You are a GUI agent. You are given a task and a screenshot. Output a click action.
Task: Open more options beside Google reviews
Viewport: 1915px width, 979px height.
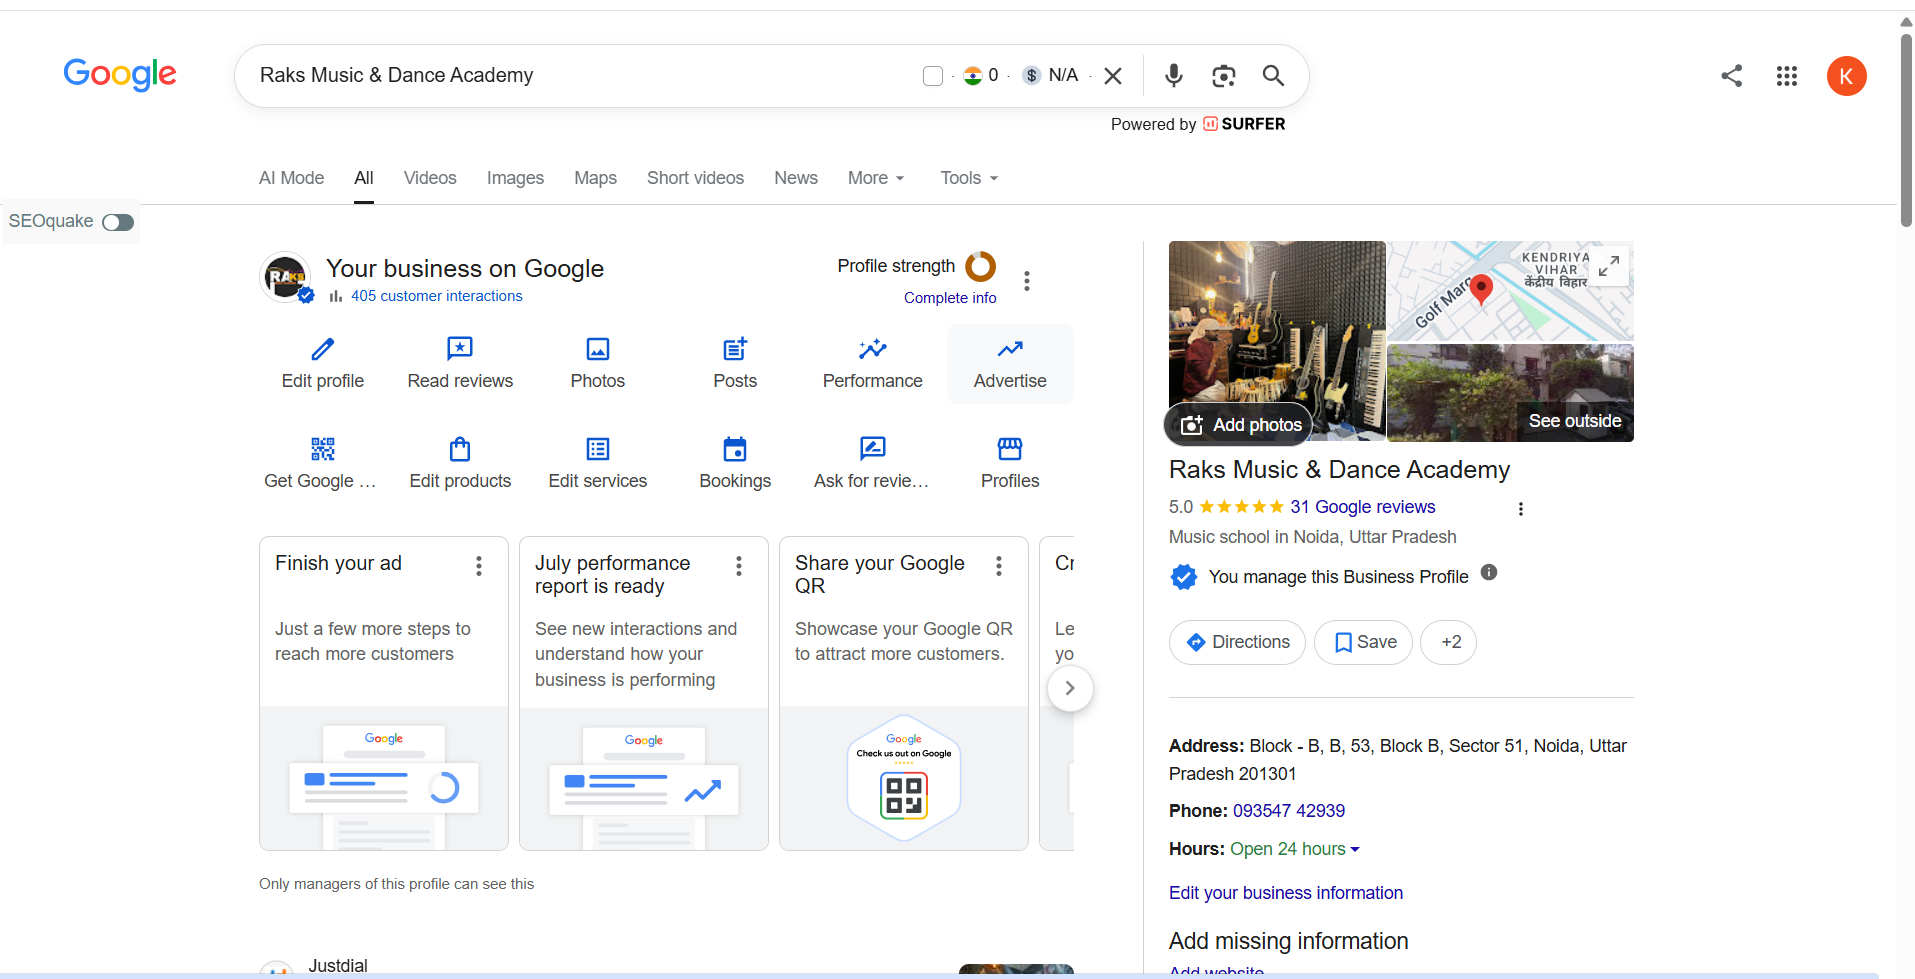[1521, 509]
